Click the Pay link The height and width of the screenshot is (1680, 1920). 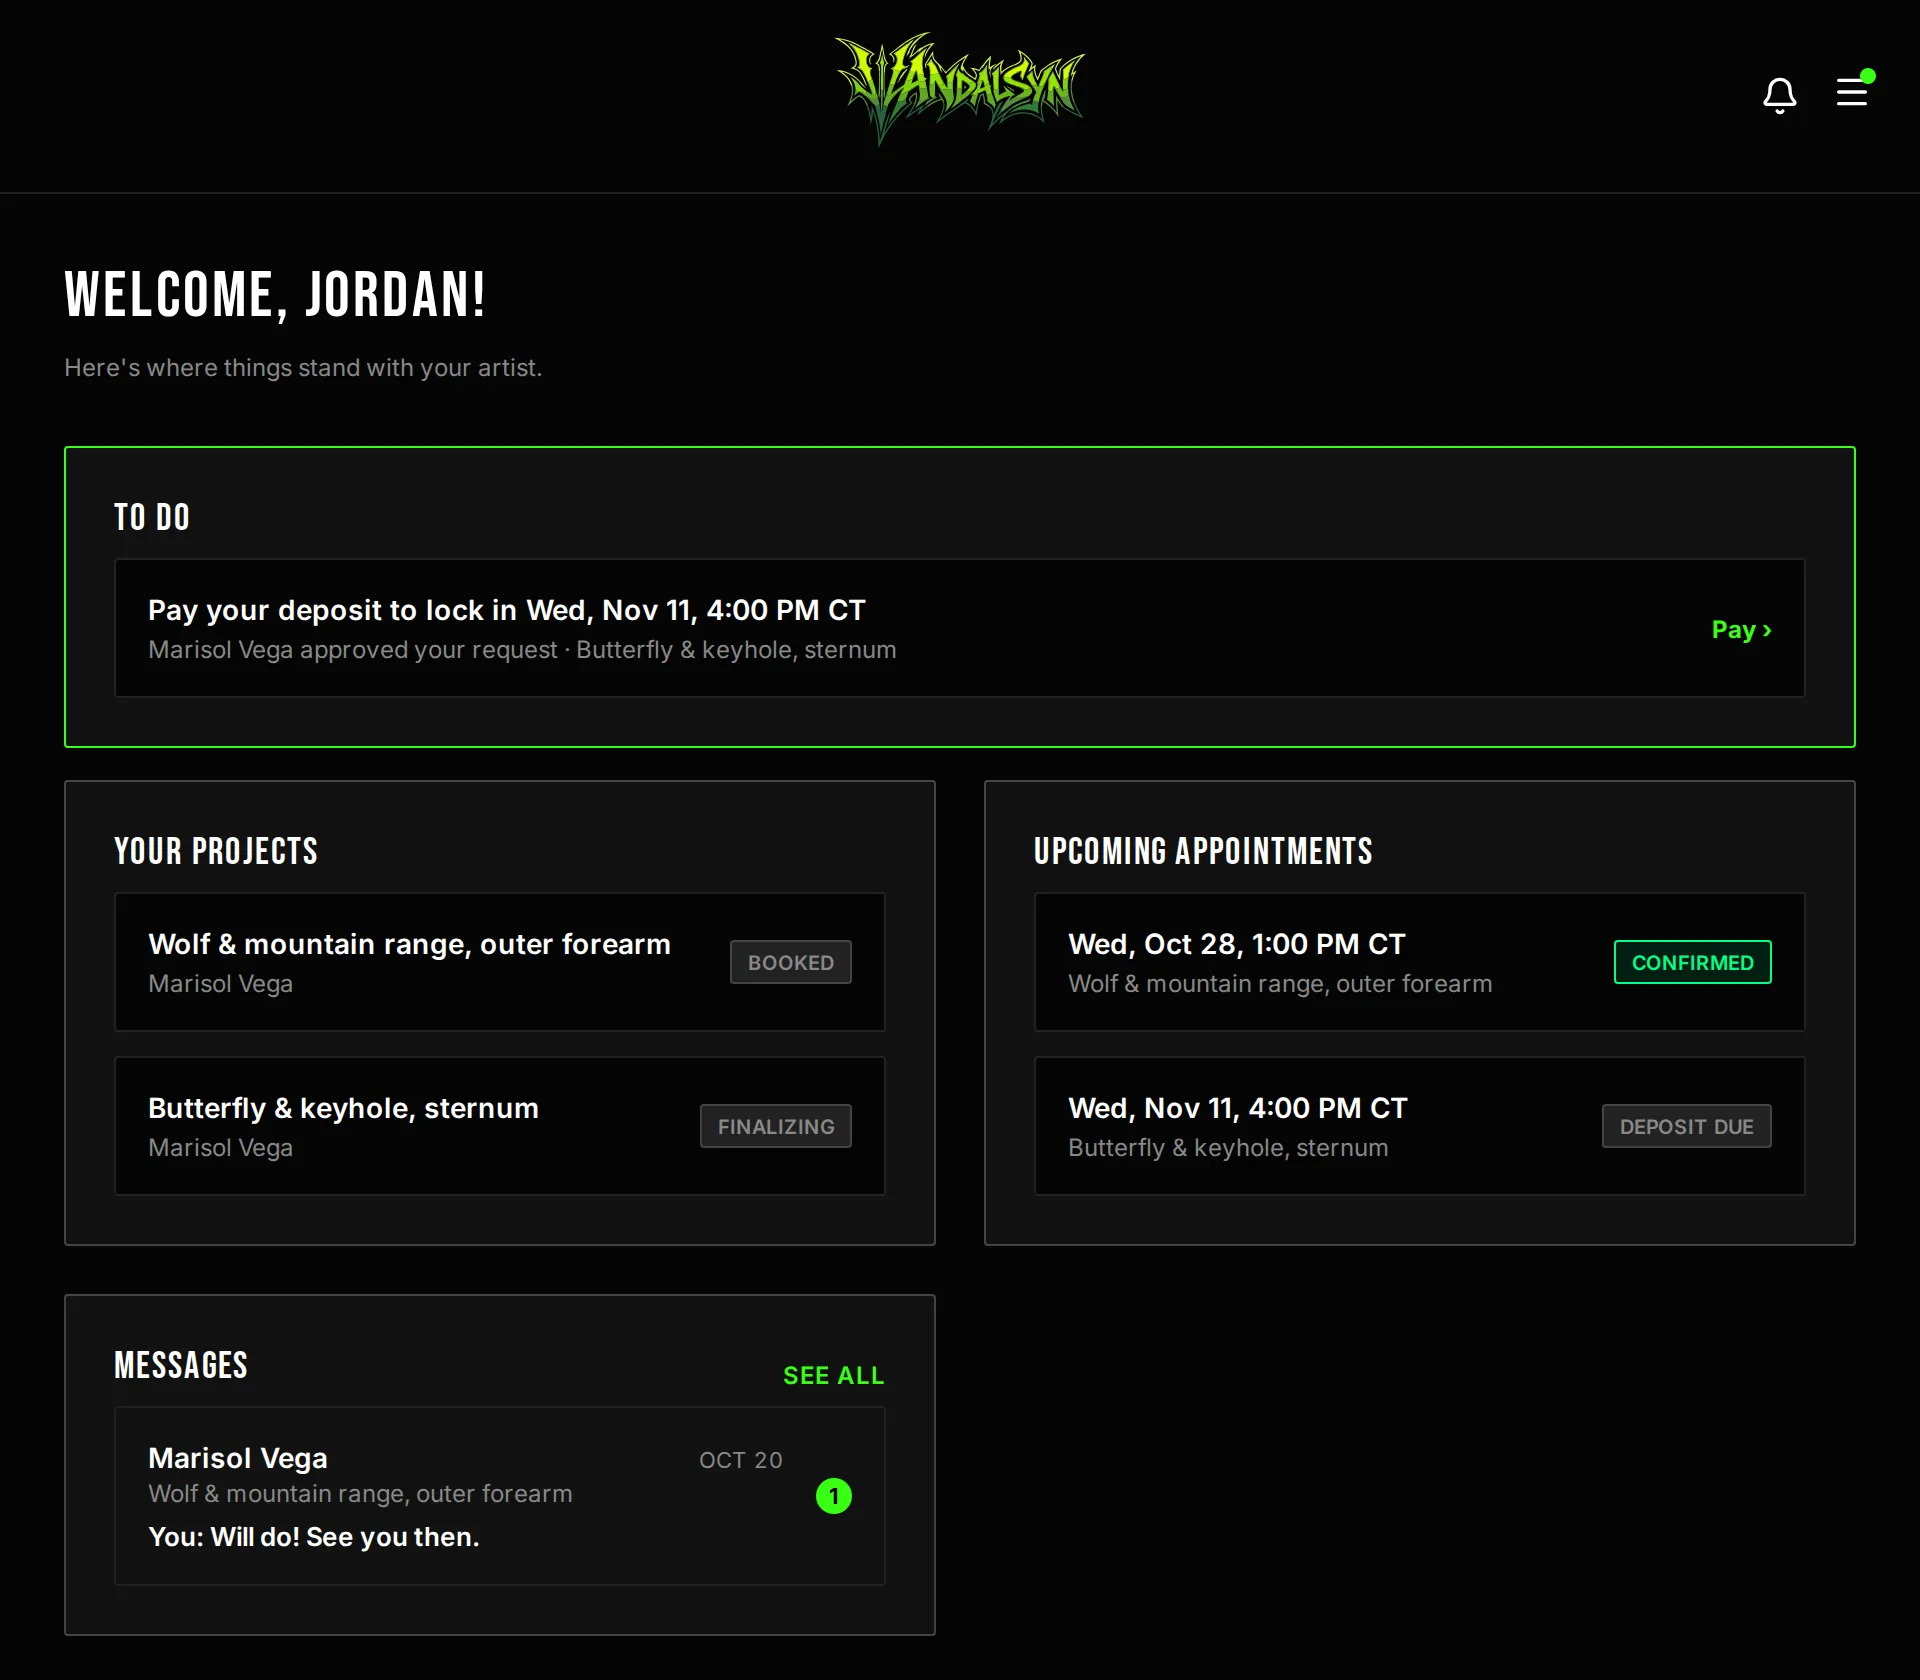1741,629
